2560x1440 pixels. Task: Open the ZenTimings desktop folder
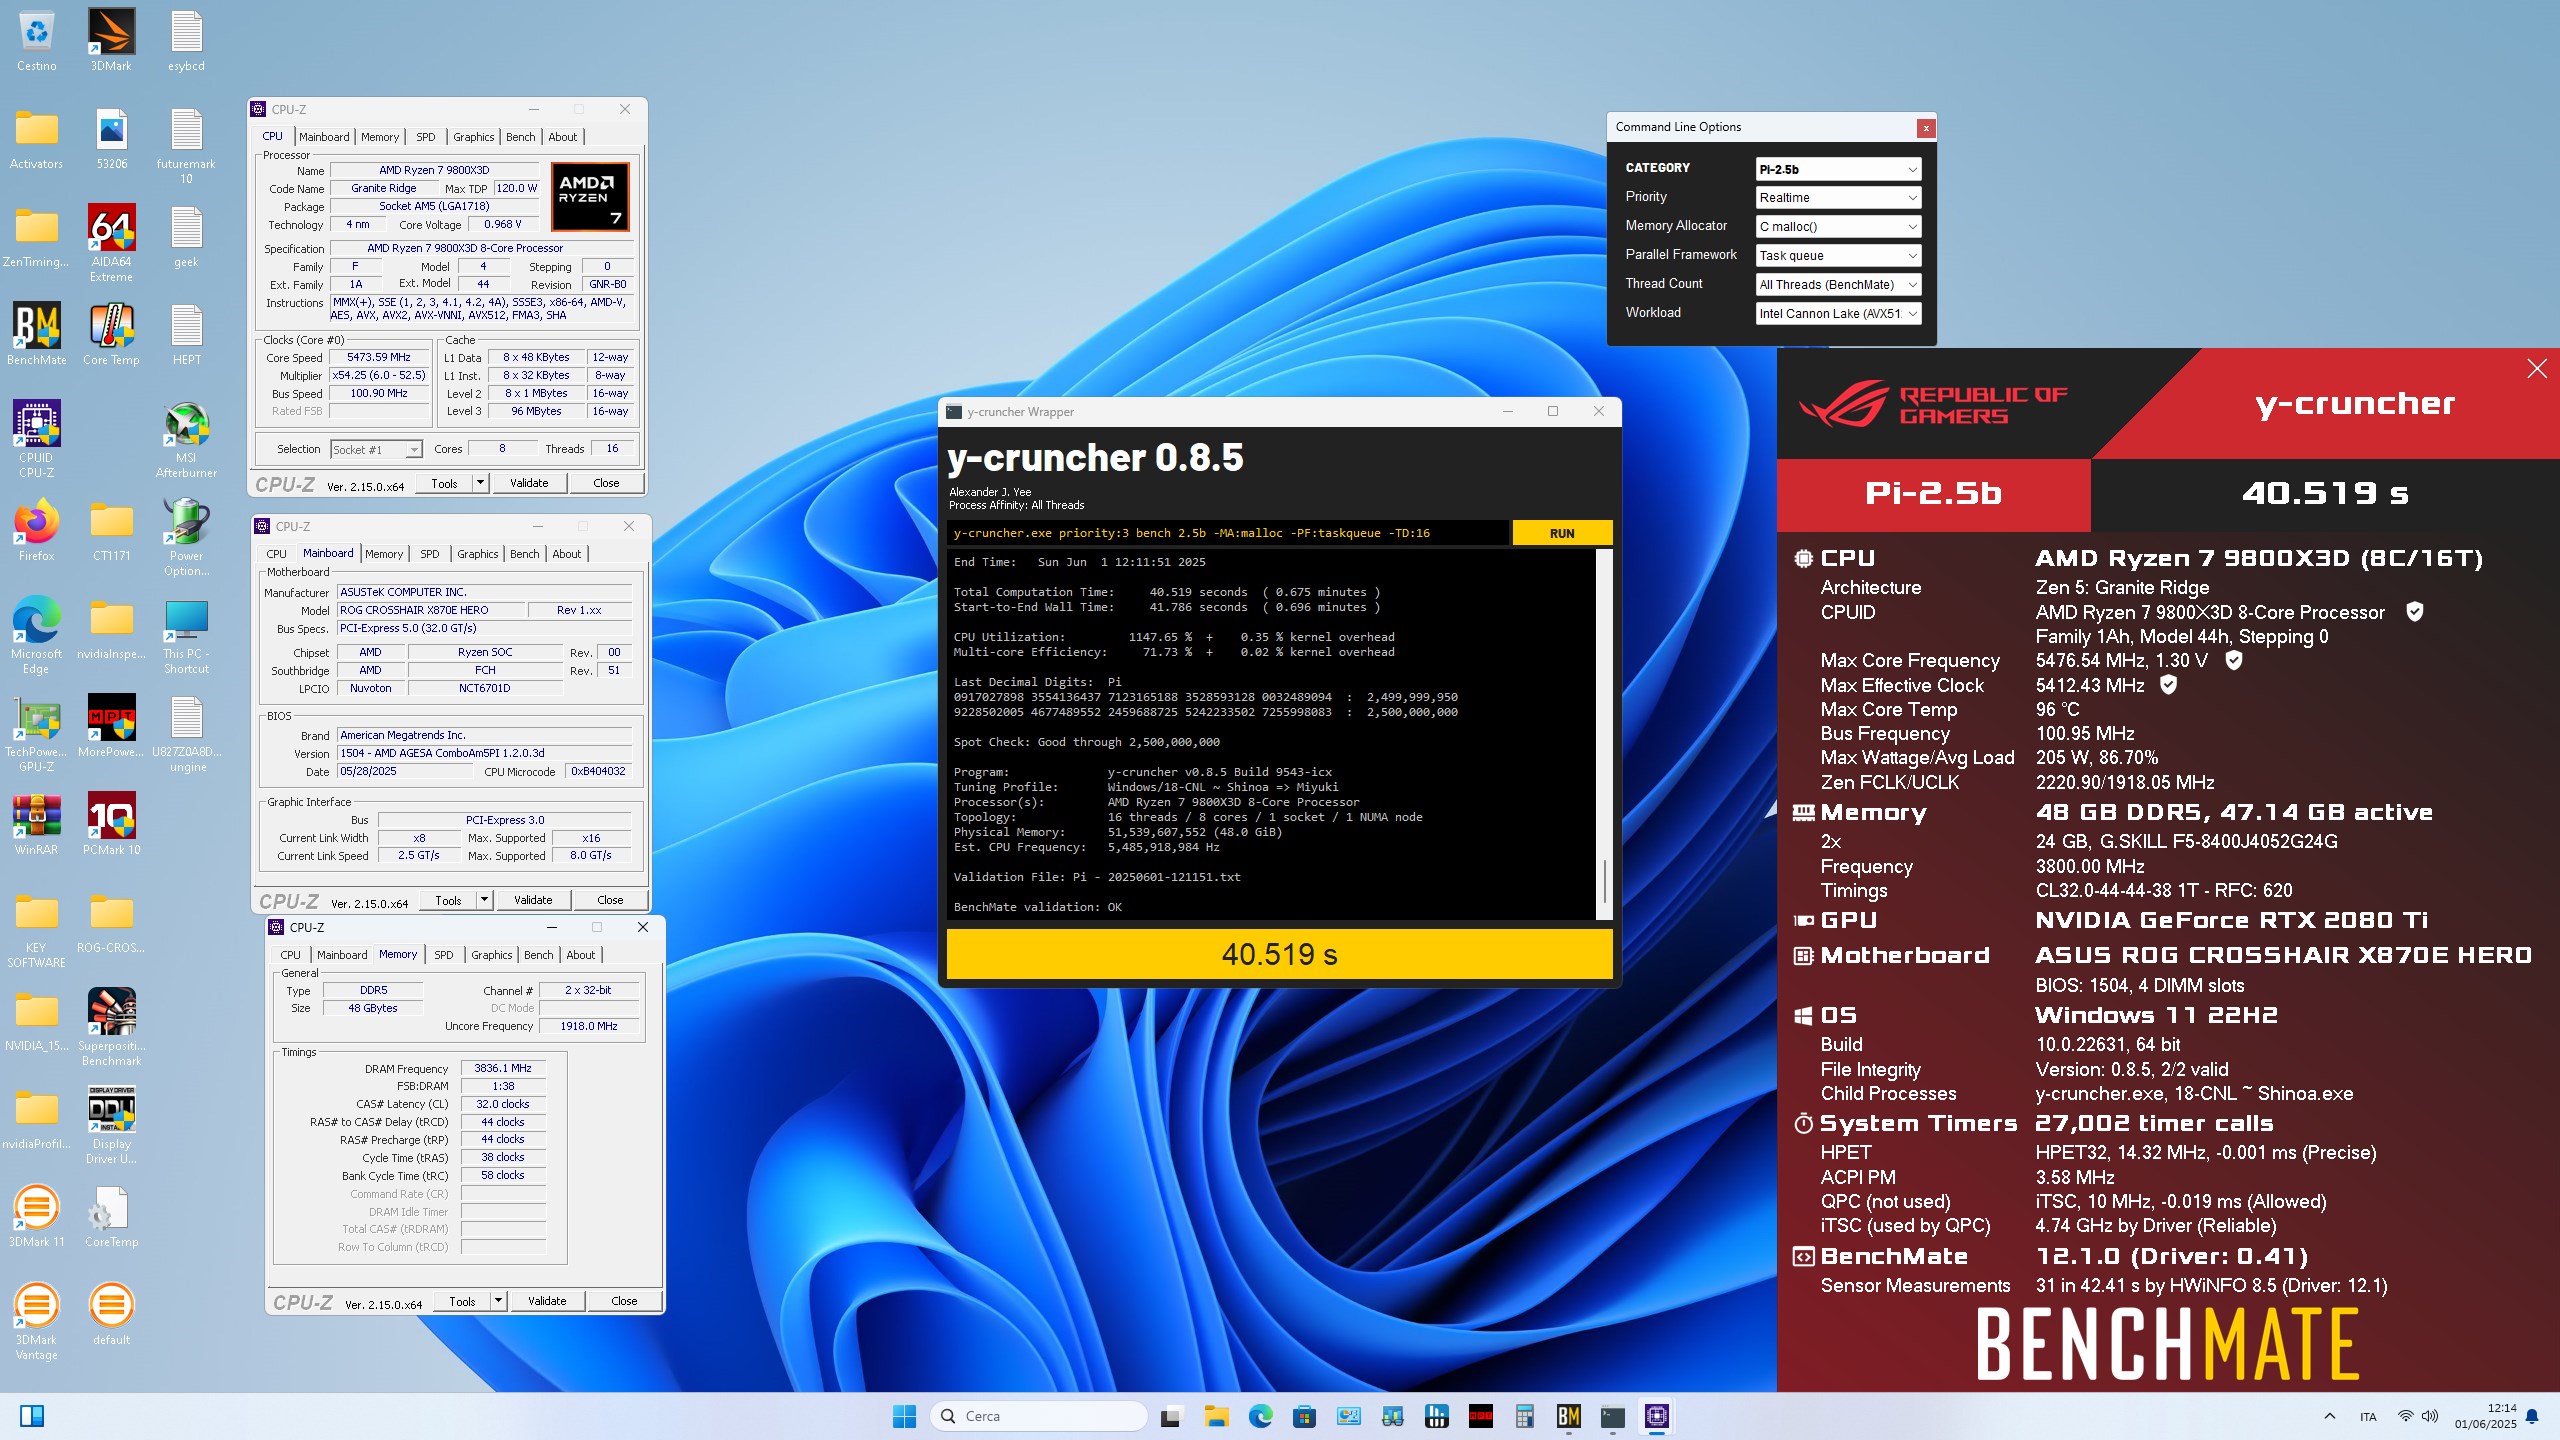coord(36,236)
